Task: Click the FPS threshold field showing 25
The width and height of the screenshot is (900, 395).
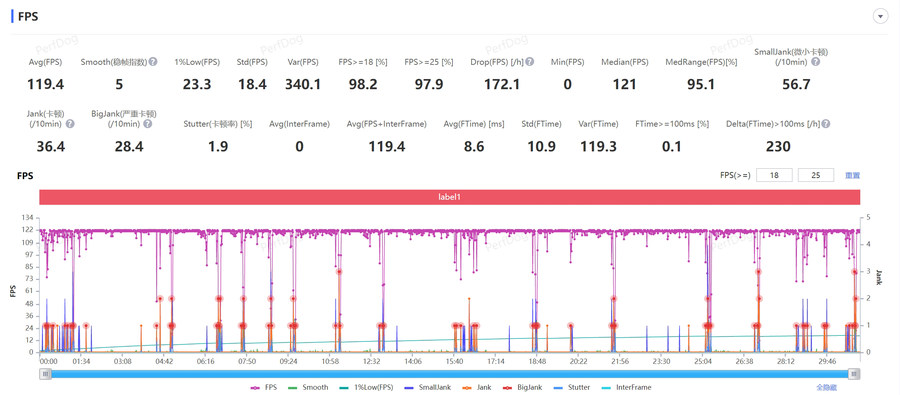Action: (x=816, y=175)
